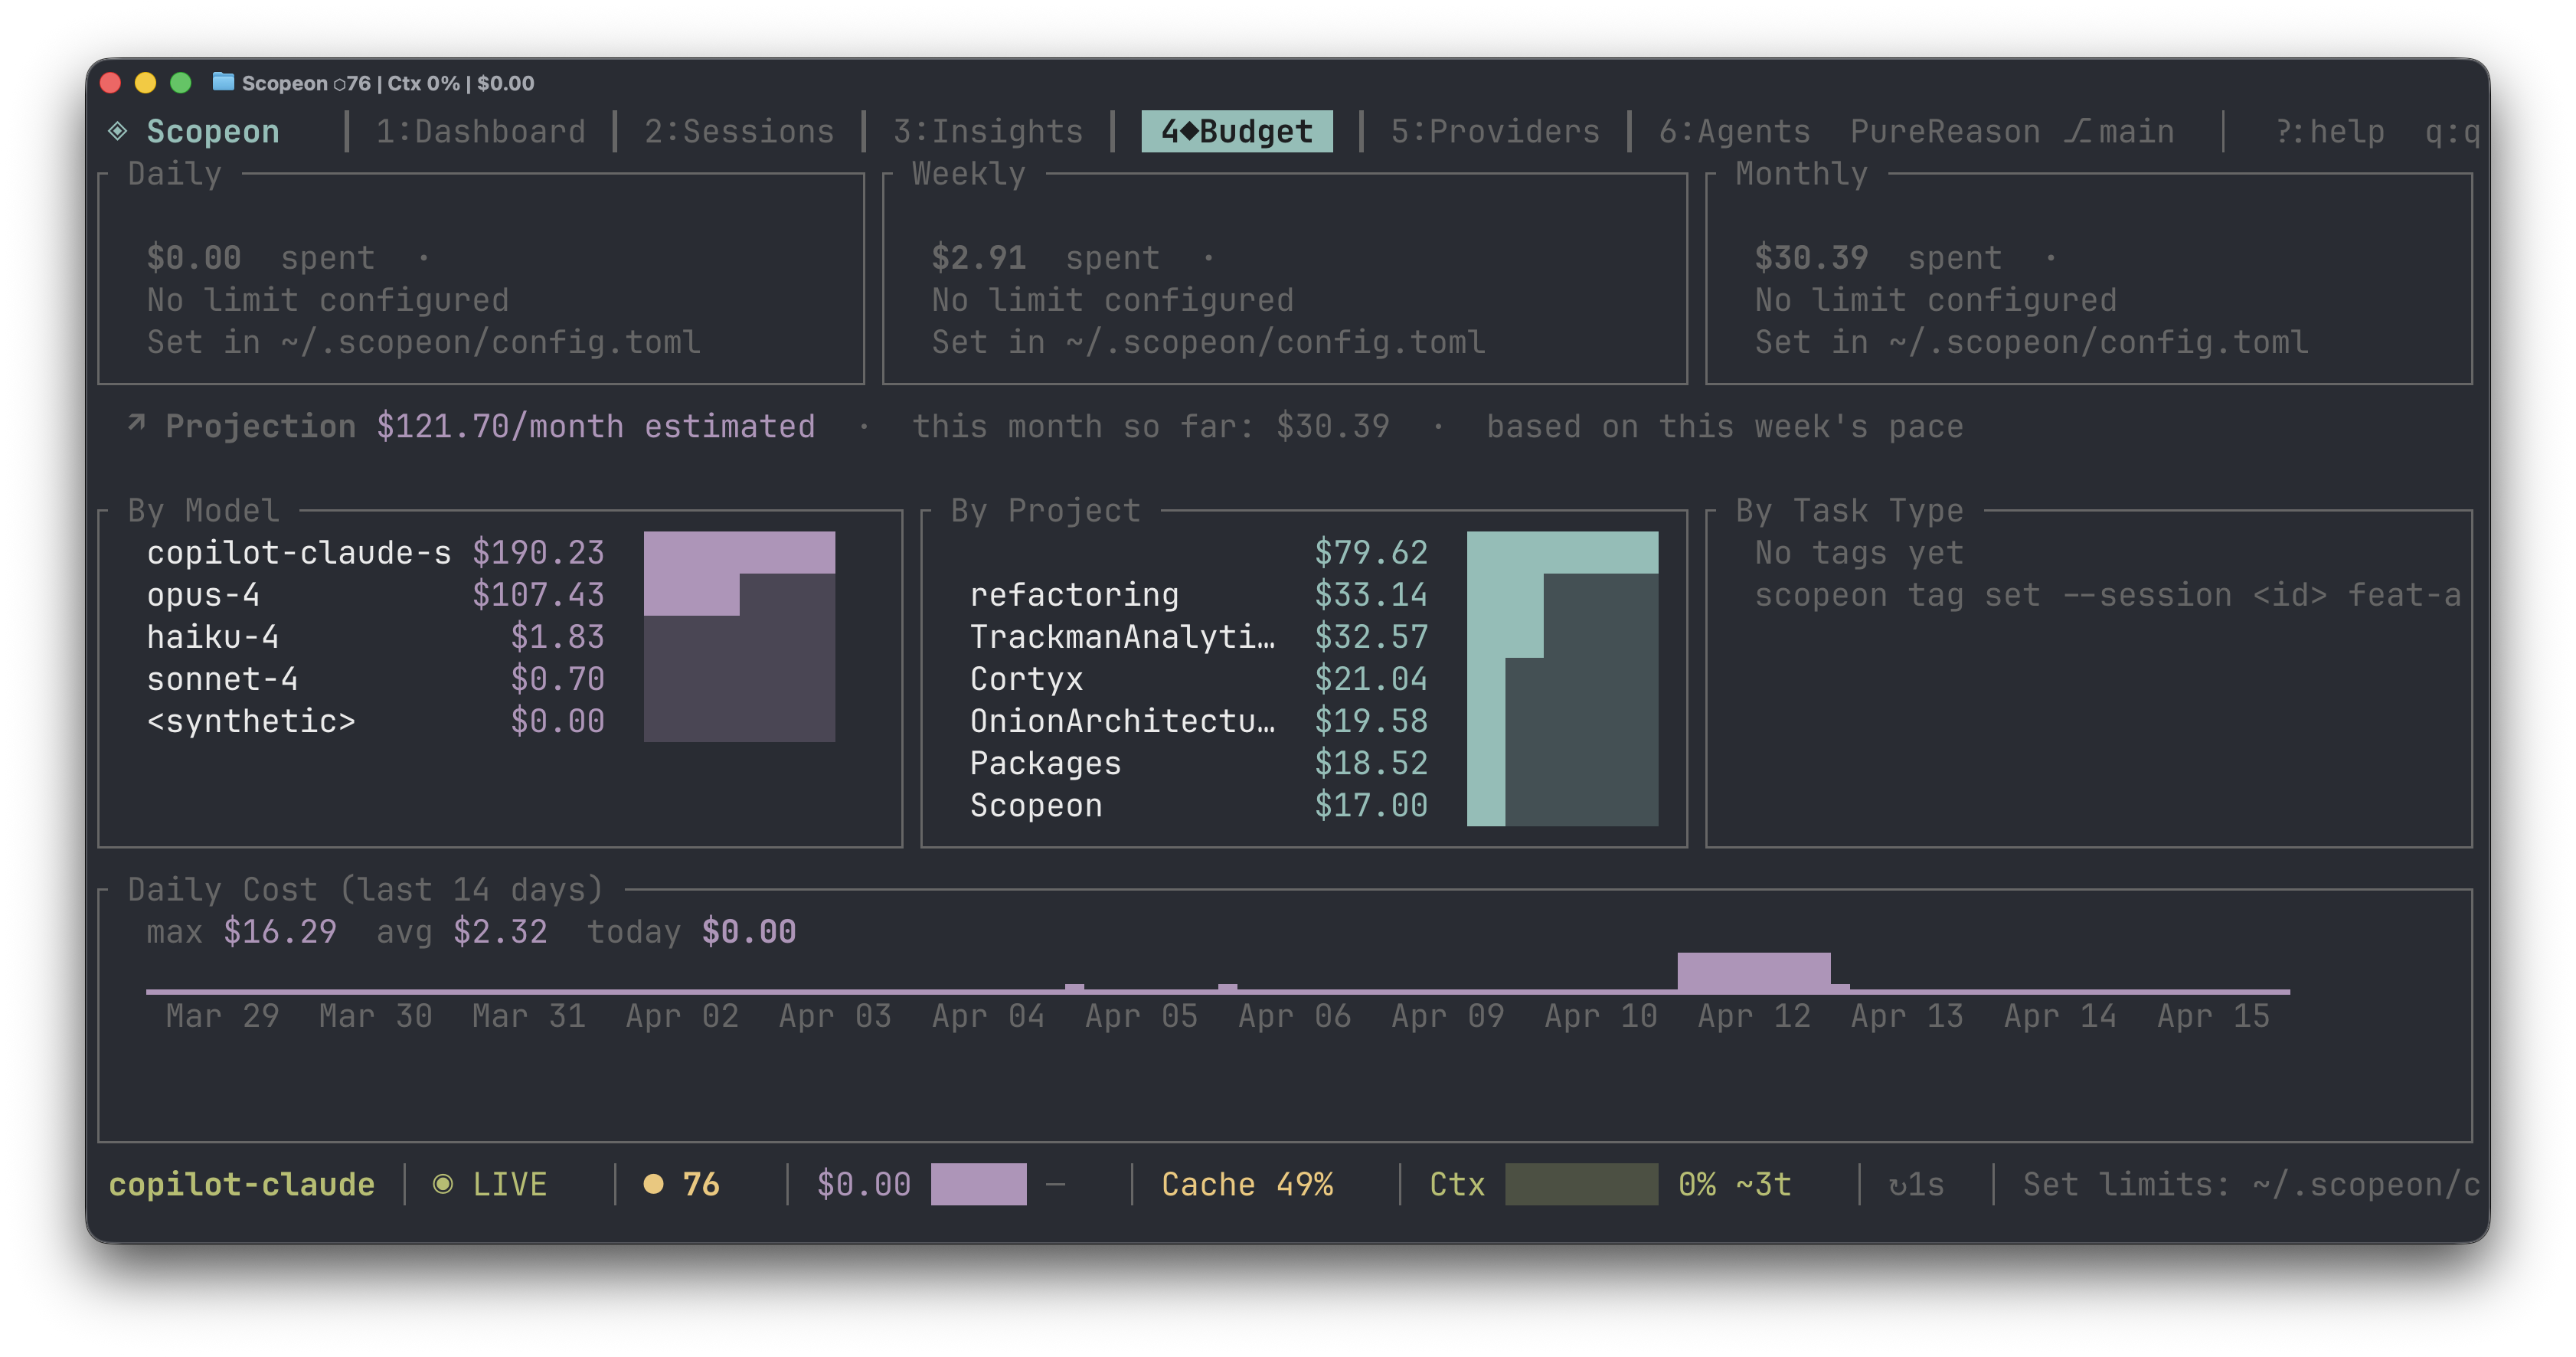This screenshot has height=1357, width=2576.
Task: Click the purple cost bar in status bar
Action: pos(977,1184)
